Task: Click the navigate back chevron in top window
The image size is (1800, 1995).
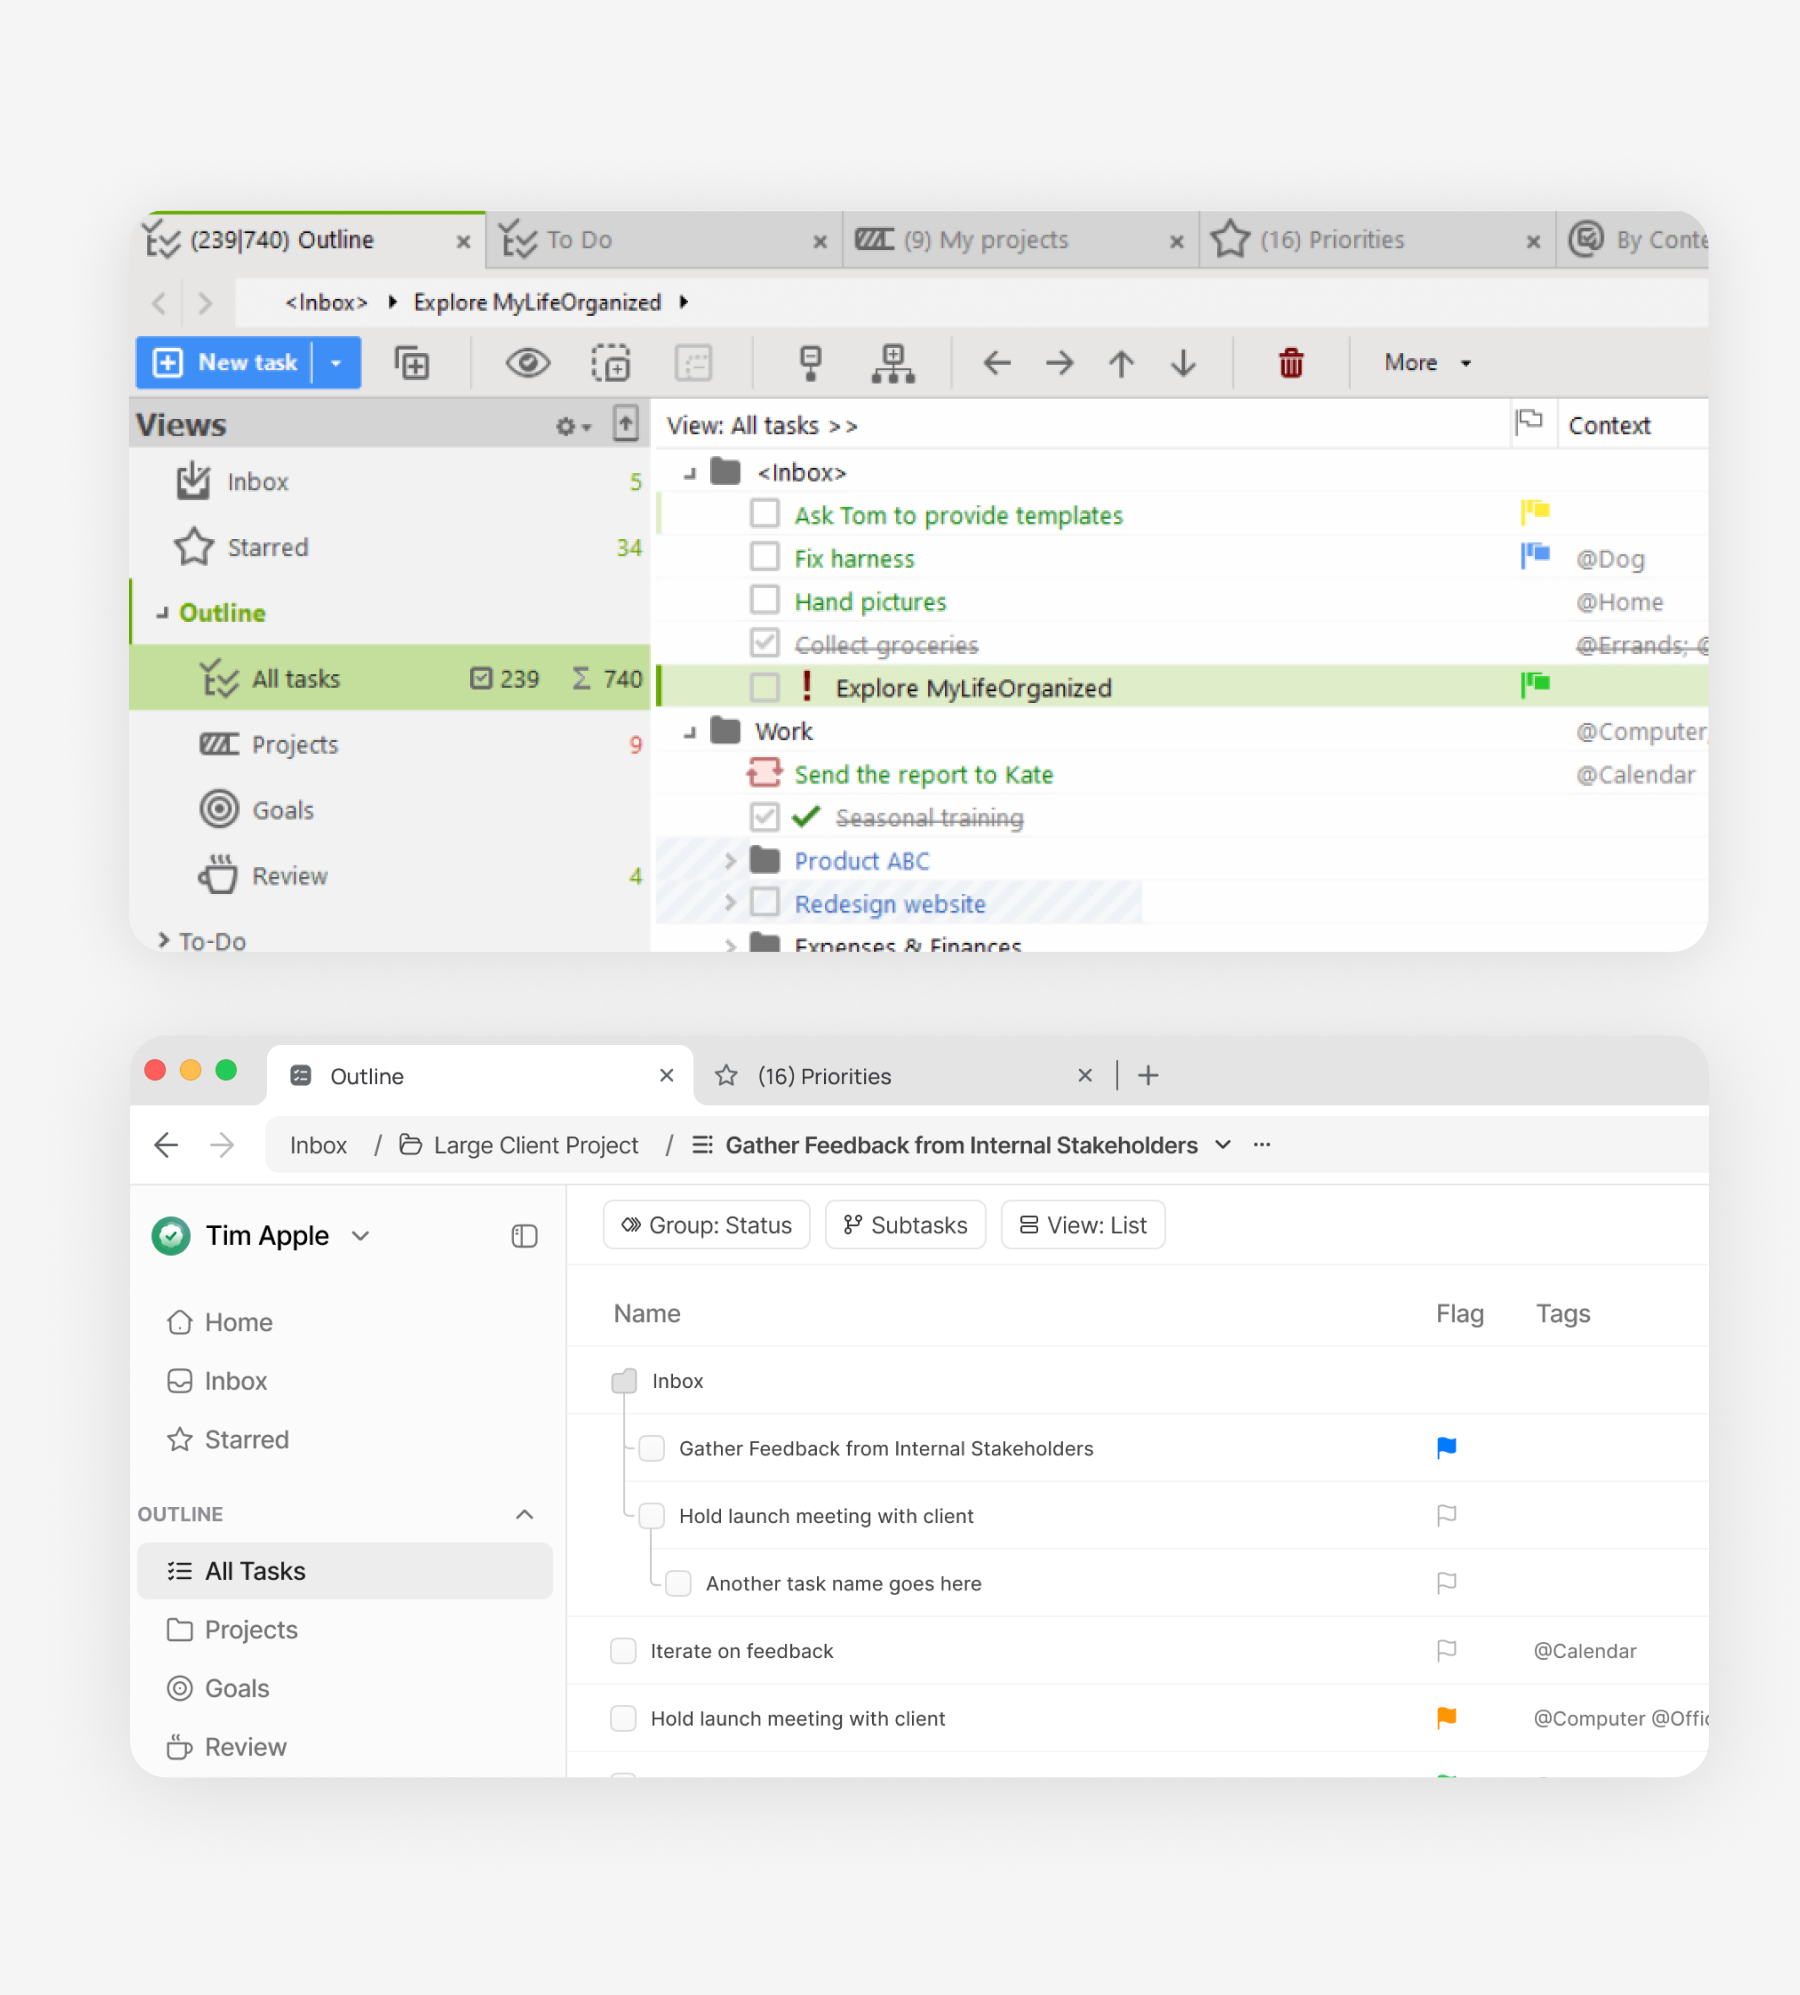Action: click(158, 303)
